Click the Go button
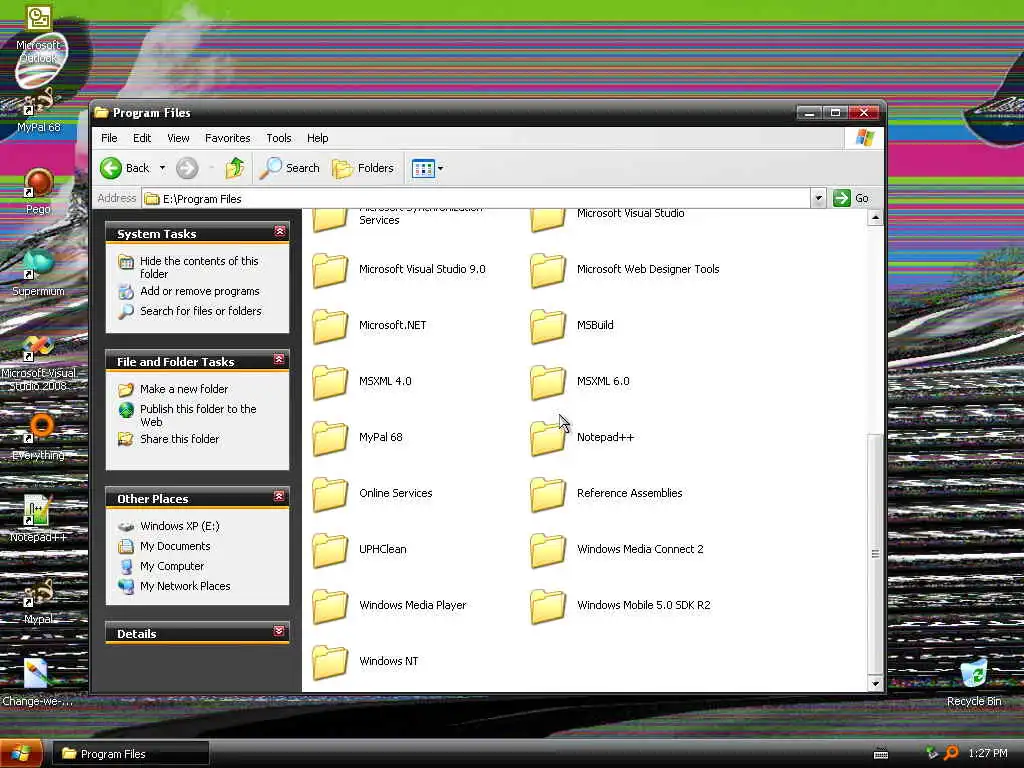The width and height of the screenshot is (1024, 768). [x=852, y=198]
